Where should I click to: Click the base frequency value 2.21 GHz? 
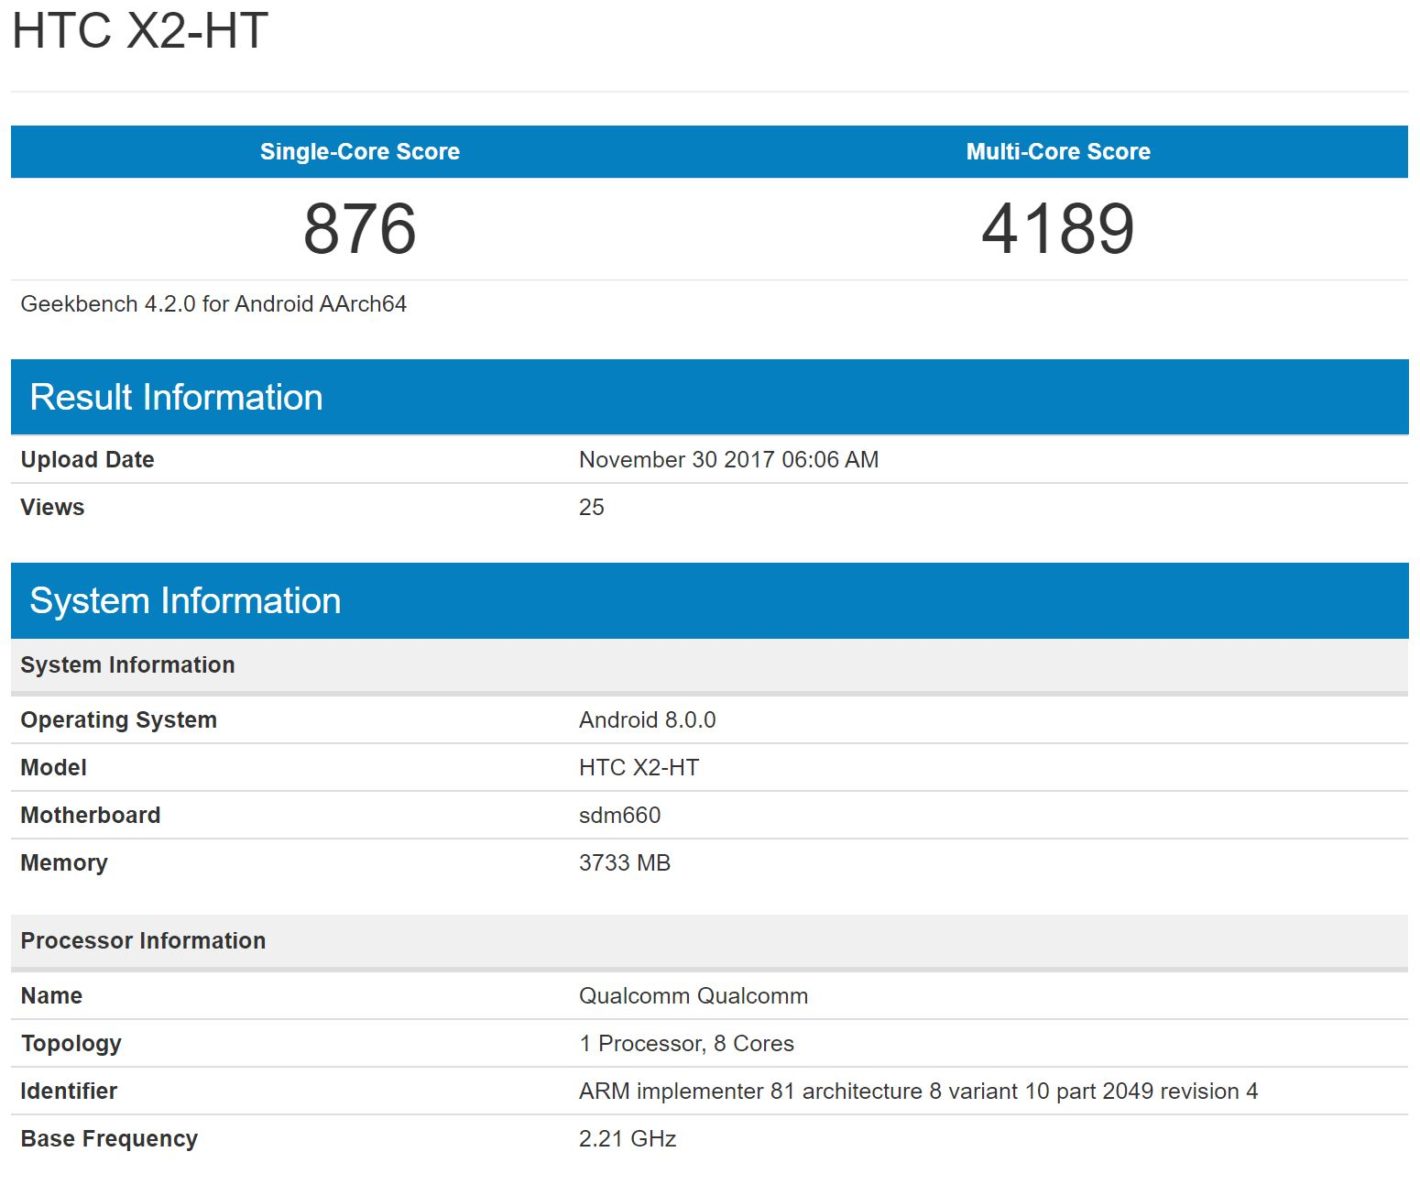627,1139
